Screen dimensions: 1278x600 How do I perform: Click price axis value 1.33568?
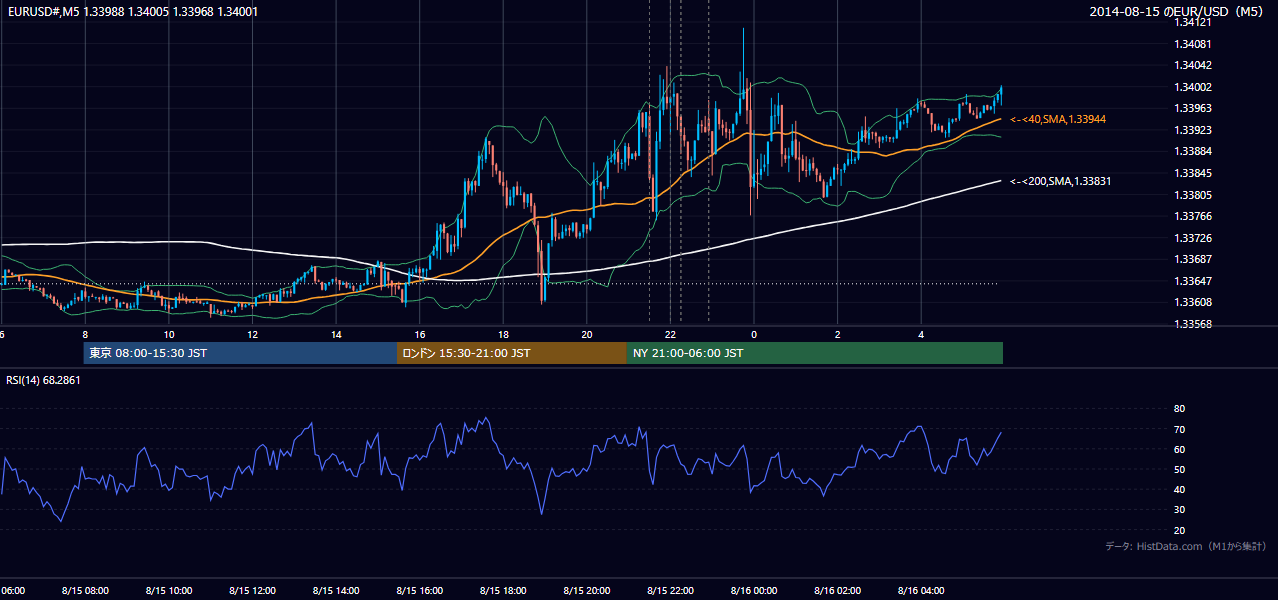[1194, 324]
